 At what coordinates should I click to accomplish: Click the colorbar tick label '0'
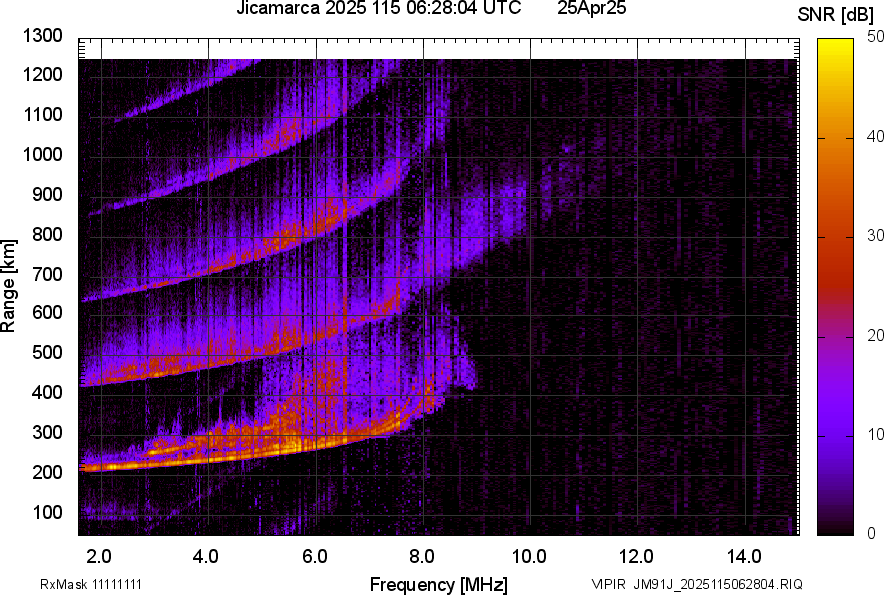[872, 533]
